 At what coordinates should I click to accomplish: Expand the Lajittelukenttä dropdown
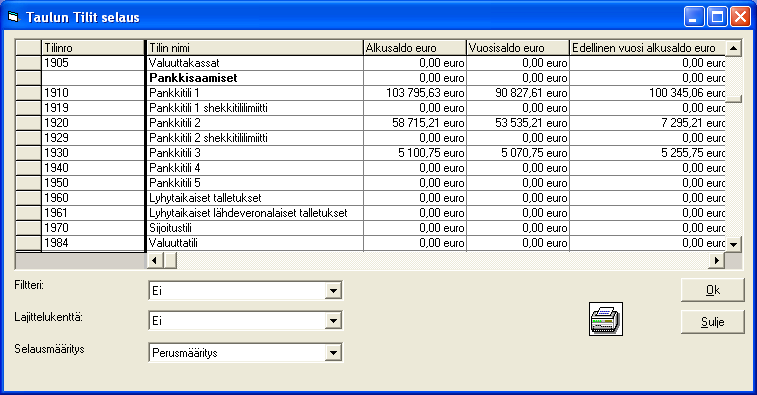[333, 321]
